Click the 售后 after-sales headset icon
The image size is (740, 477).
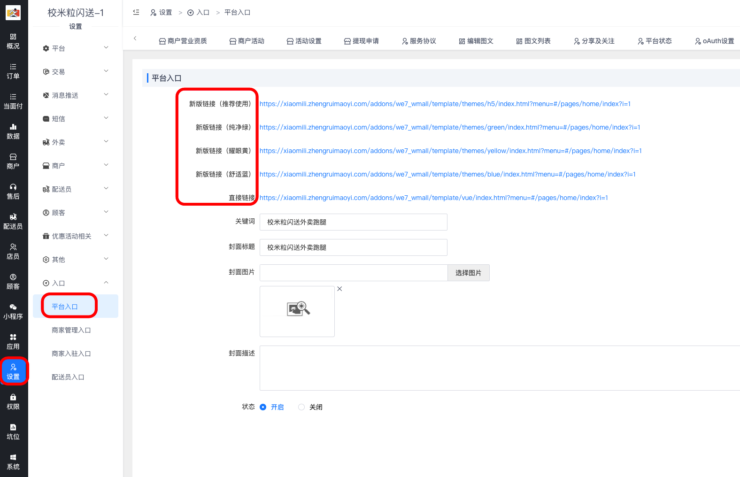click(13, 190)
